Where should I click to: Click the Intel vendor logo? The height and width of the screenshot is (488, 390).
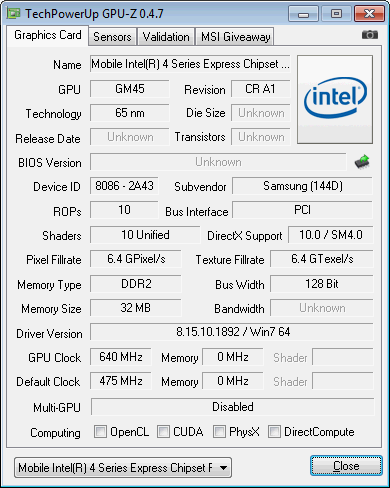335,100
